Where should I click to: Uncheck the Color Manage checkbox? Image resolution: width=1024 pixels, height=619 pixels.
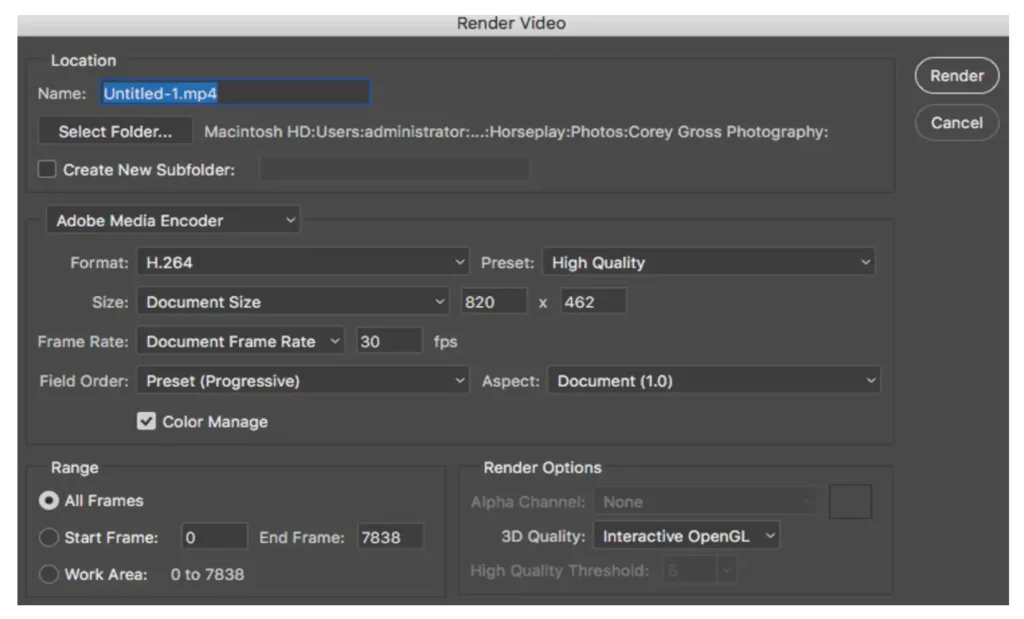(147, 422)
